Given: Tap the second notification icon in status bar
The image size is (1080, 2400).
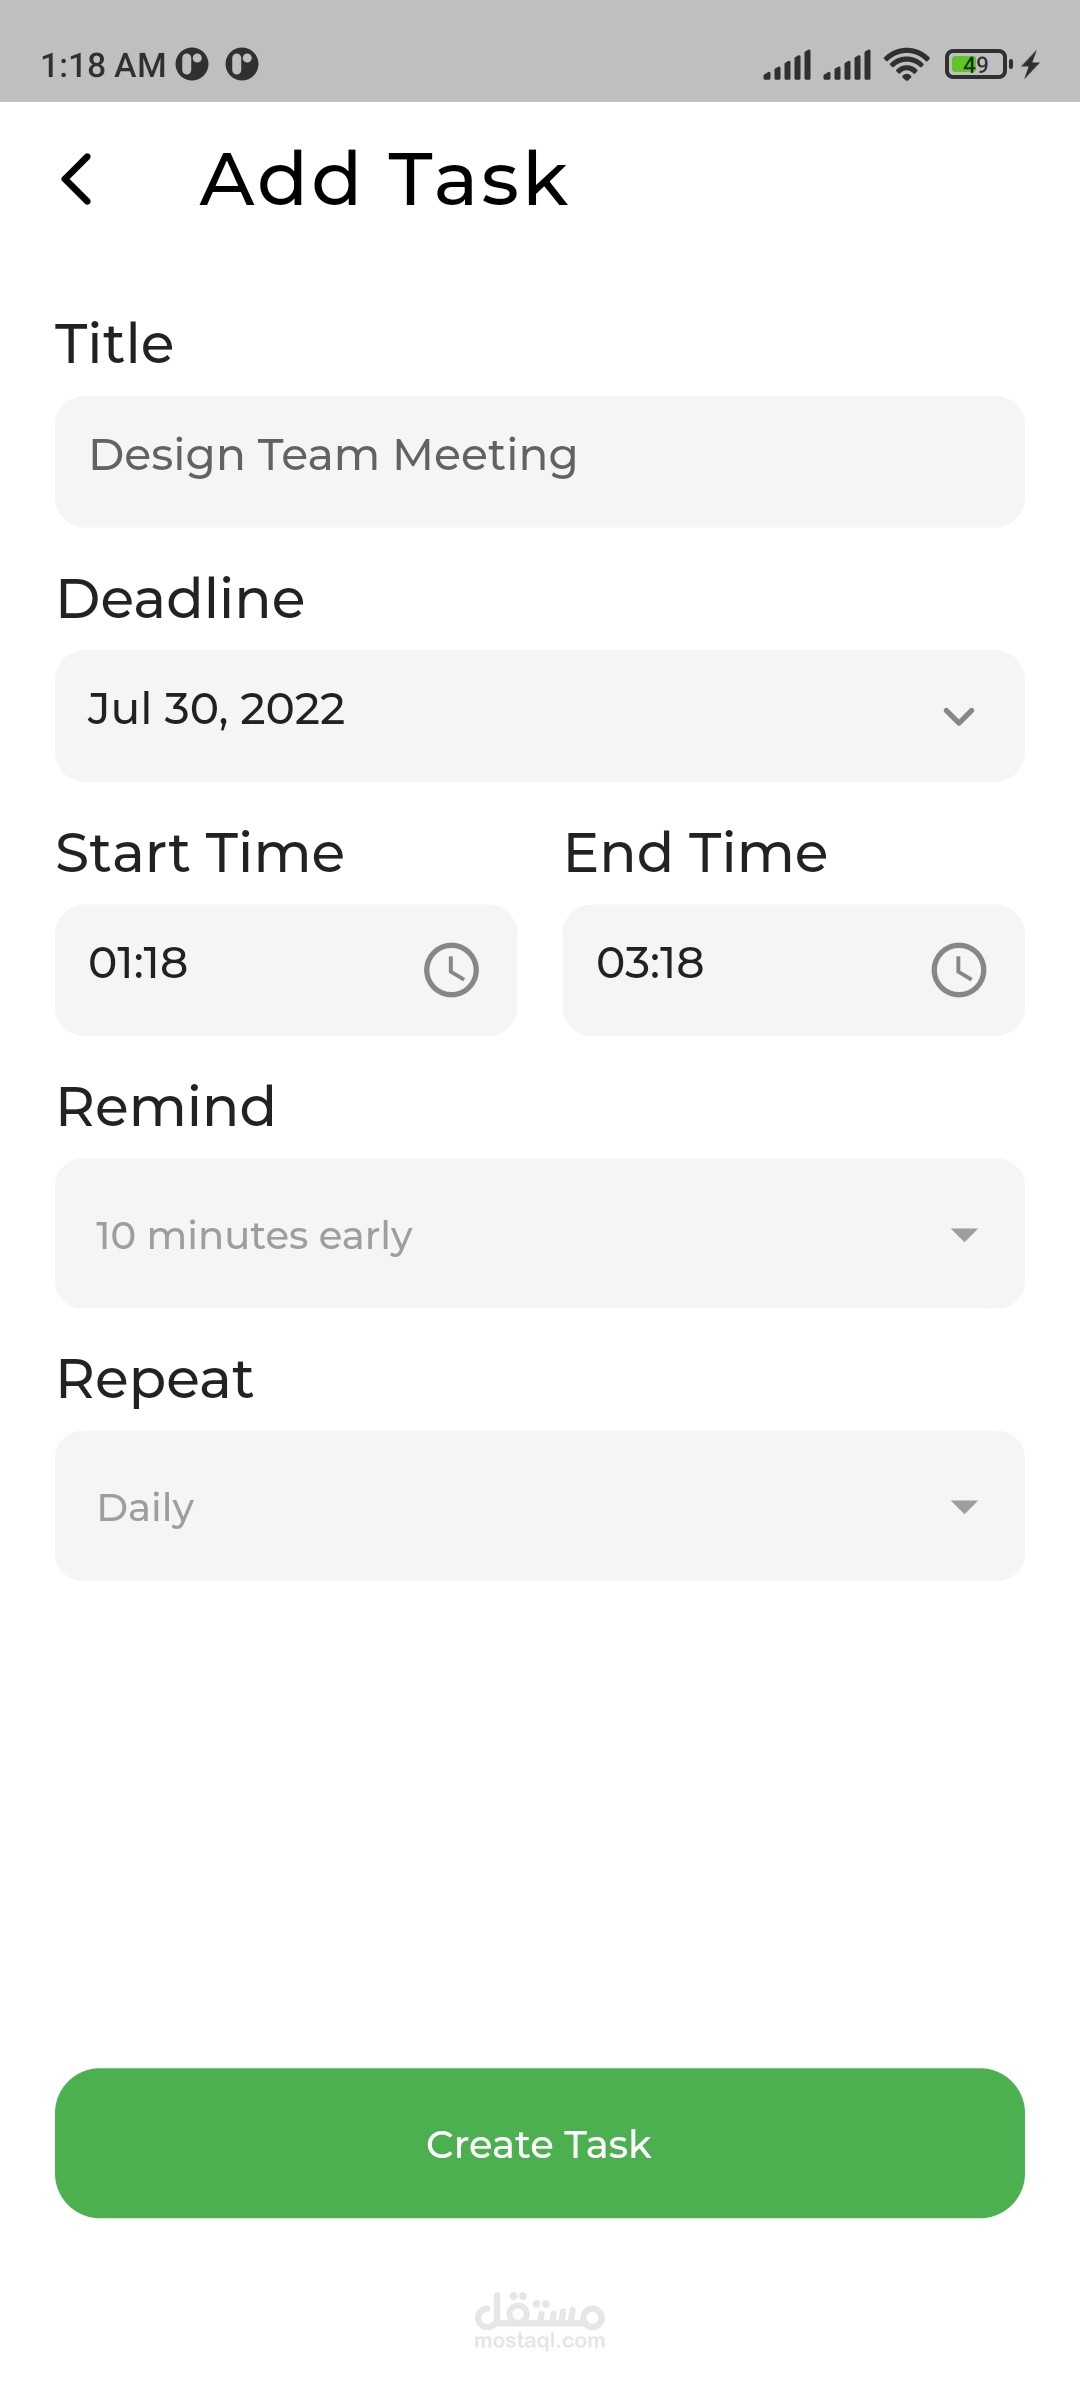Looking at the screenshot, I should coord(242,65).
